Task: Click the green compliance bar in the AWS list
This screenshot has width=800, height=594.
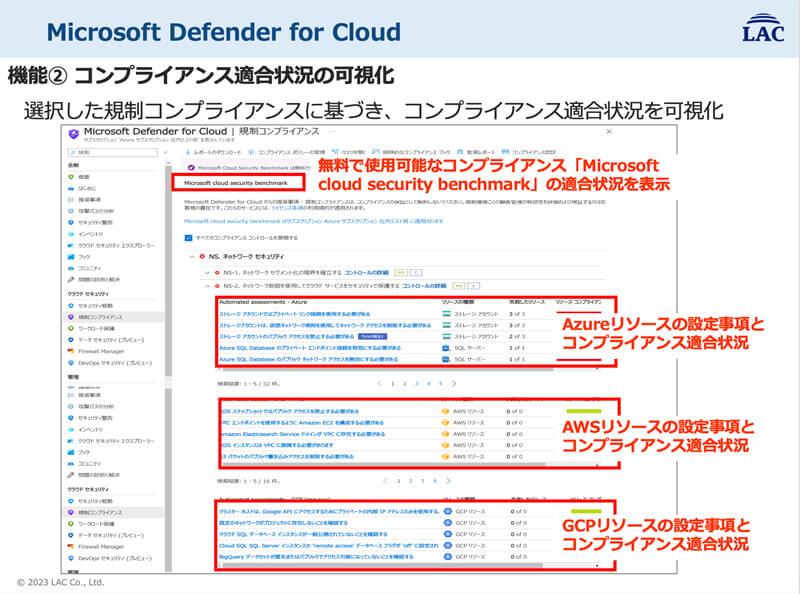Action: click(x=584, y=411)
